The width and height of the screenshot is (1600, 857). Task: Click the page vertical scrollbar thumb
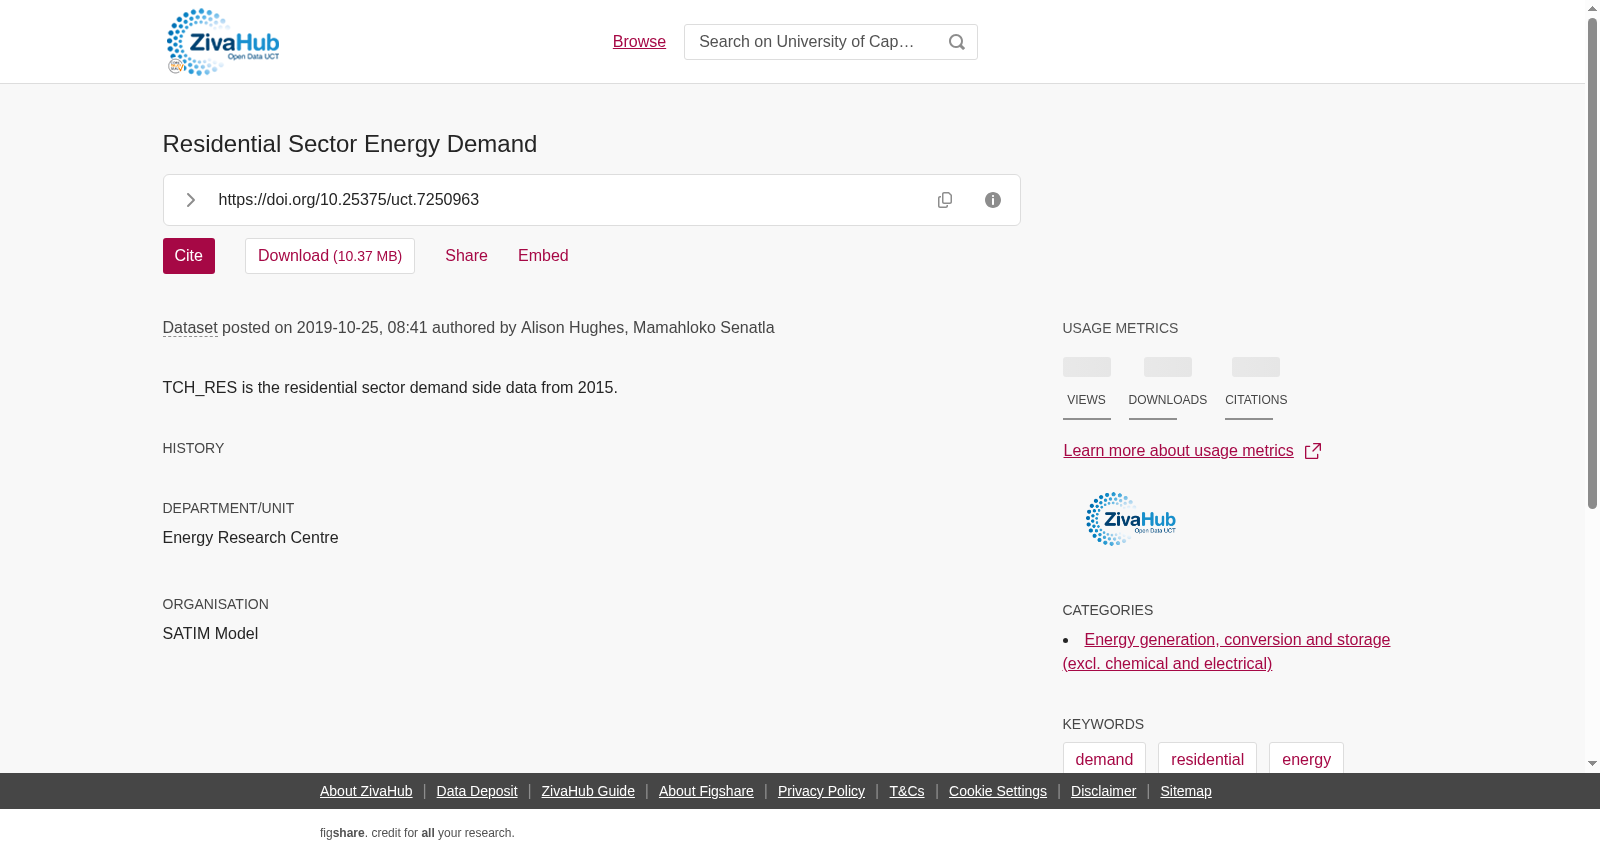1592,264
